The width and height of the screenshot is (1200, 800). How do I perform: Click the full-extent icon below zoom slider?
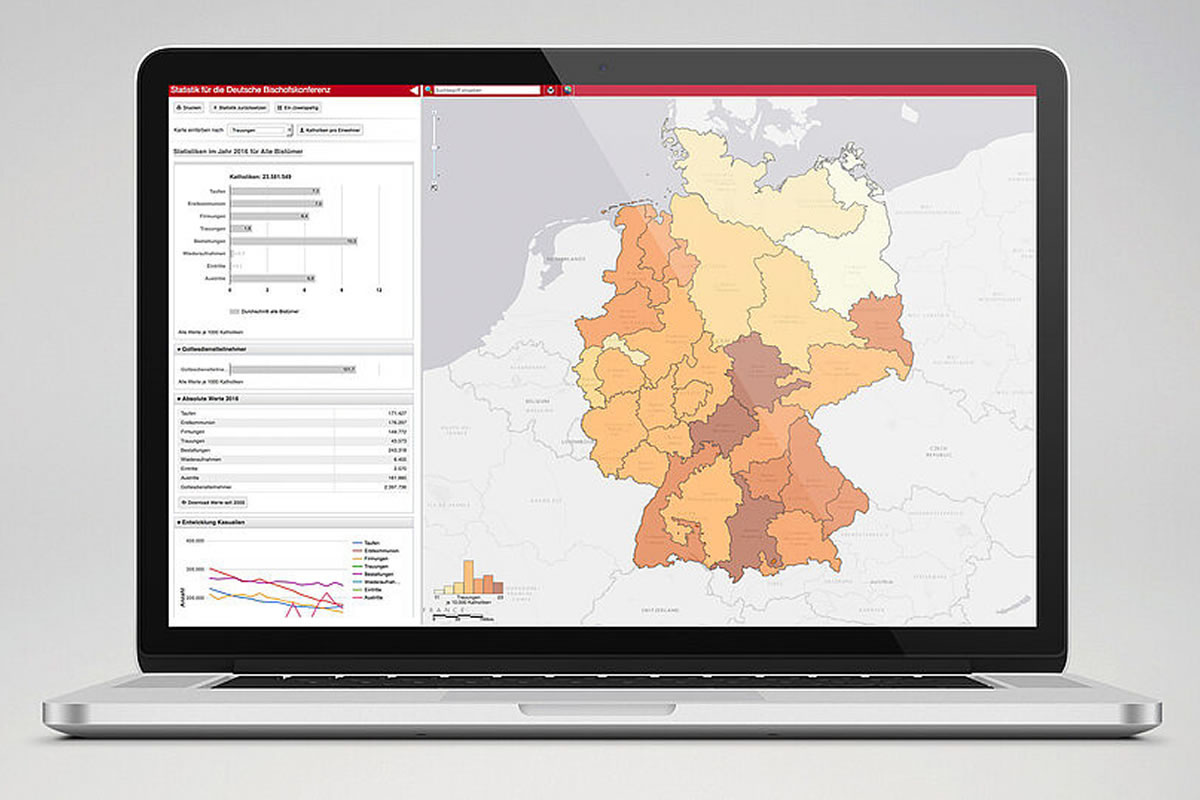[x=434, y=186]
